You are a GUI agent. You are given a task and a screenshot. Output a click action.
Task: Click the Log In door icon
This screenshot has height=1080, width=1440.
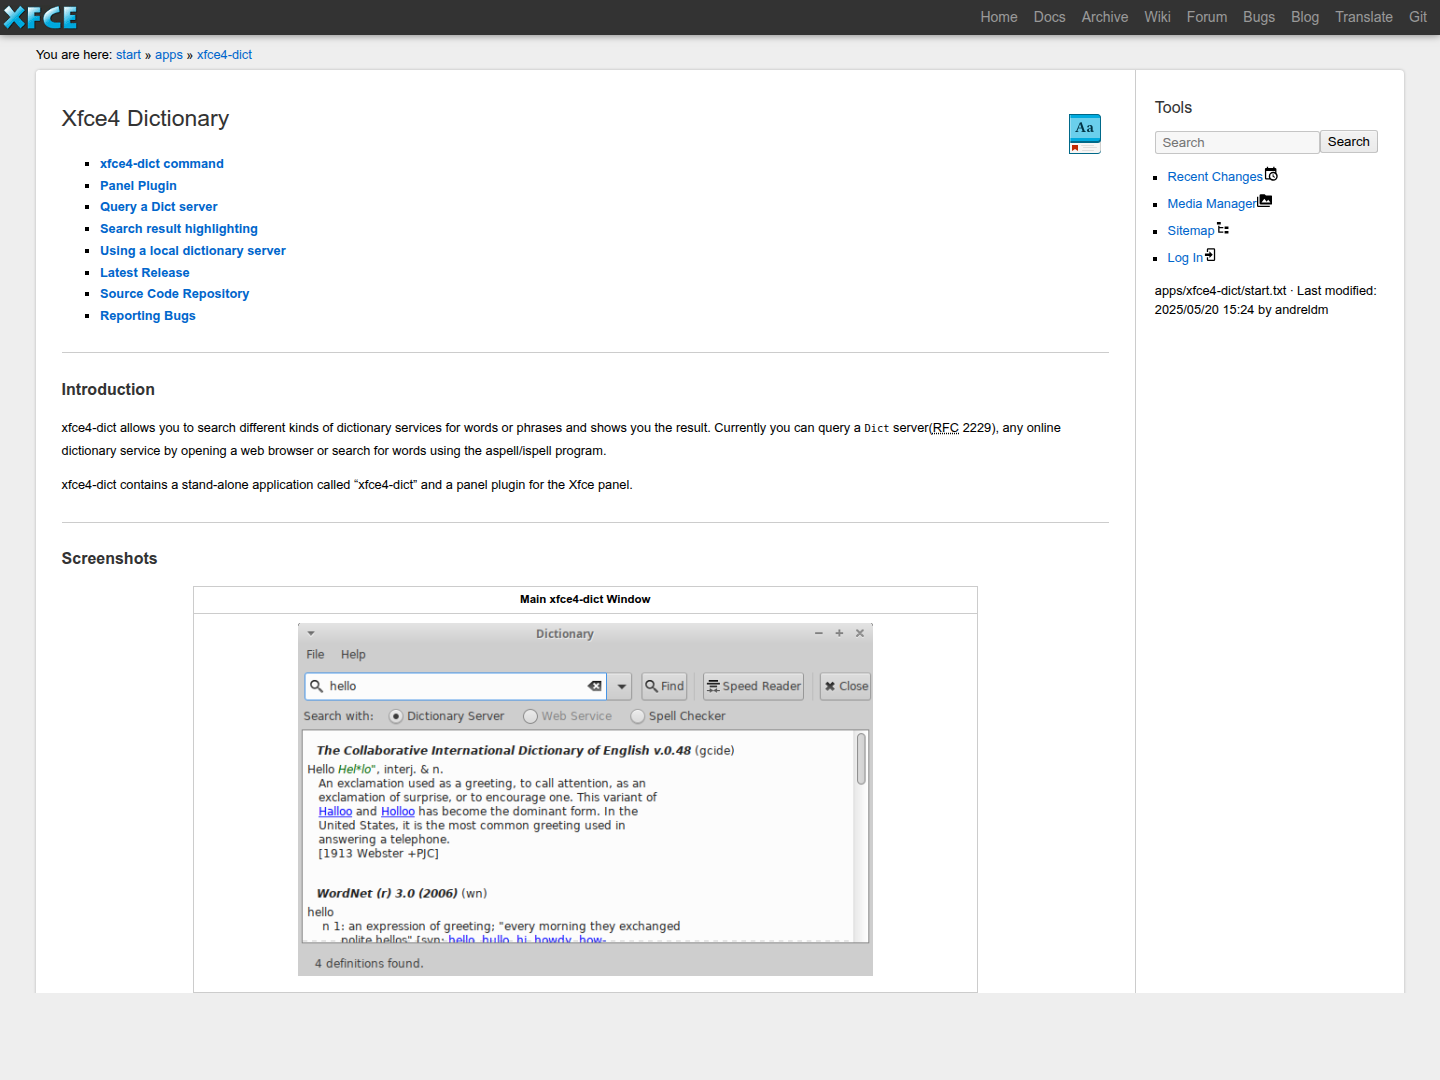(1210, 255)
